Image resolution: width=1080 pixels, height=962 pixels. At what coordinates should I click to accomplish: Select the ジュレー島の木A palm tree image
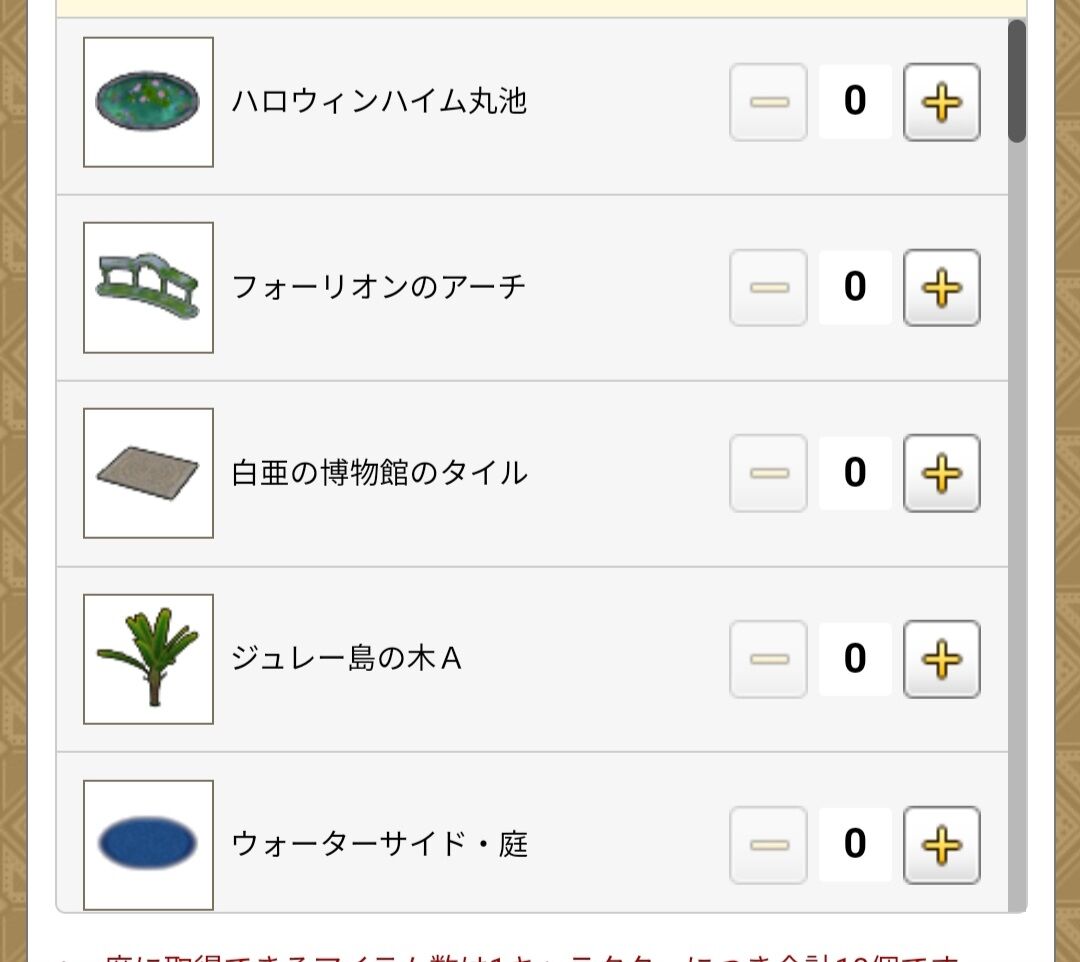point(148,659)
